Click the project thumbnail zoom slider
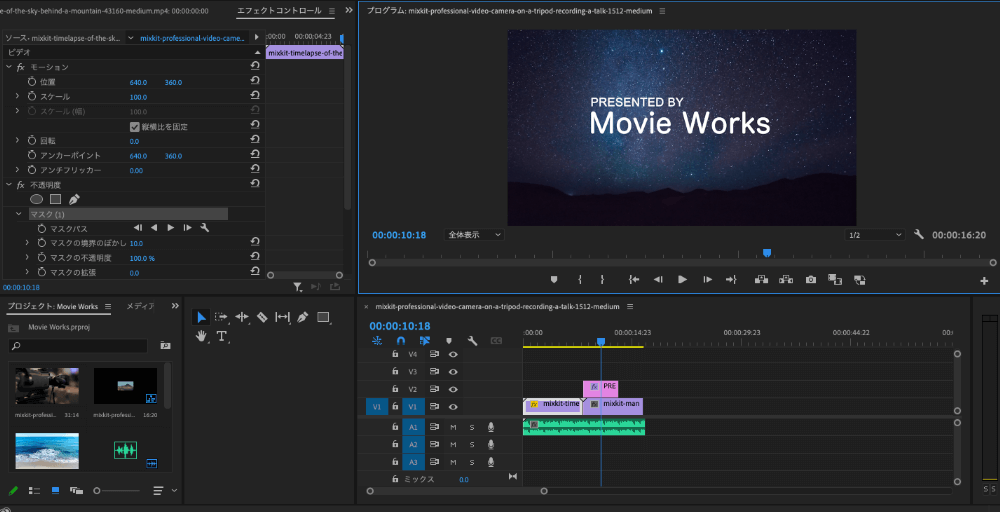 pos(97,490)
